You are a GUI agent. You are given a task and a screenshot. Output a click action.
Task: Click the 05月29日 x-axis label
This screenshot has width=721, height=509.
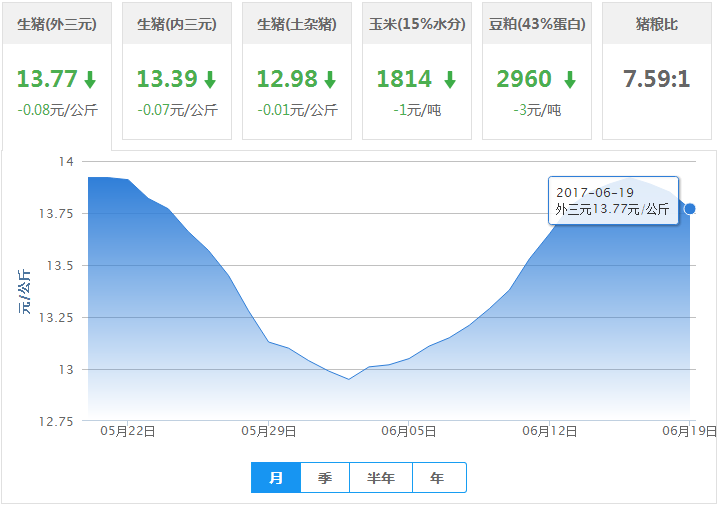[x=269, y=431]
